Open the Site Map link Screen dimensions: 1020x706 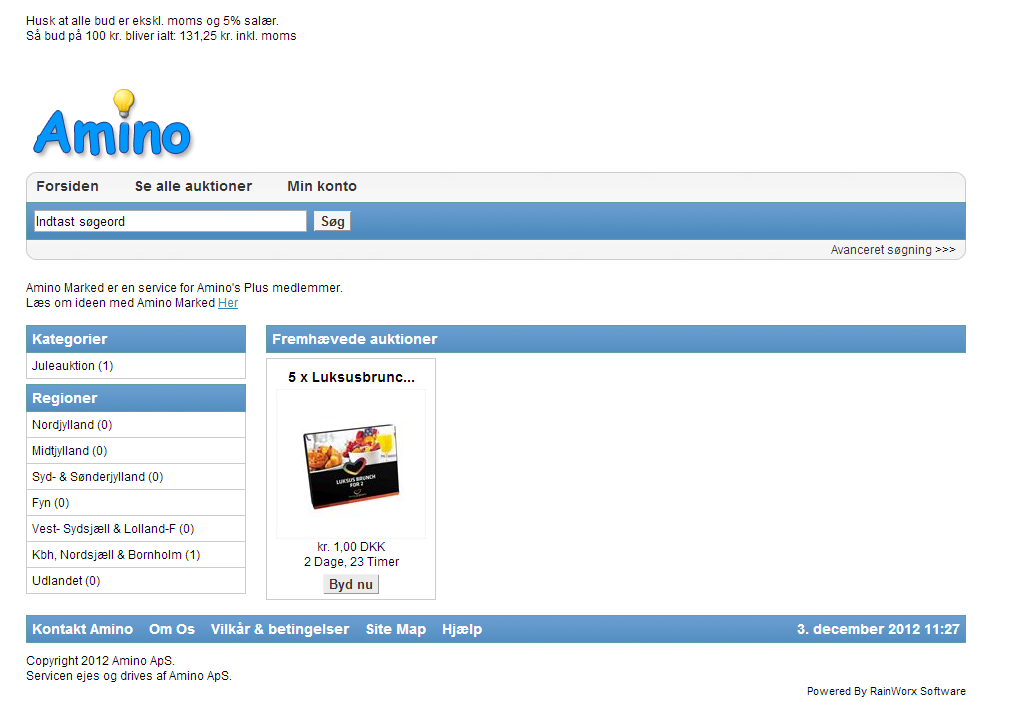pyautogui.click(x=396, y=629)
